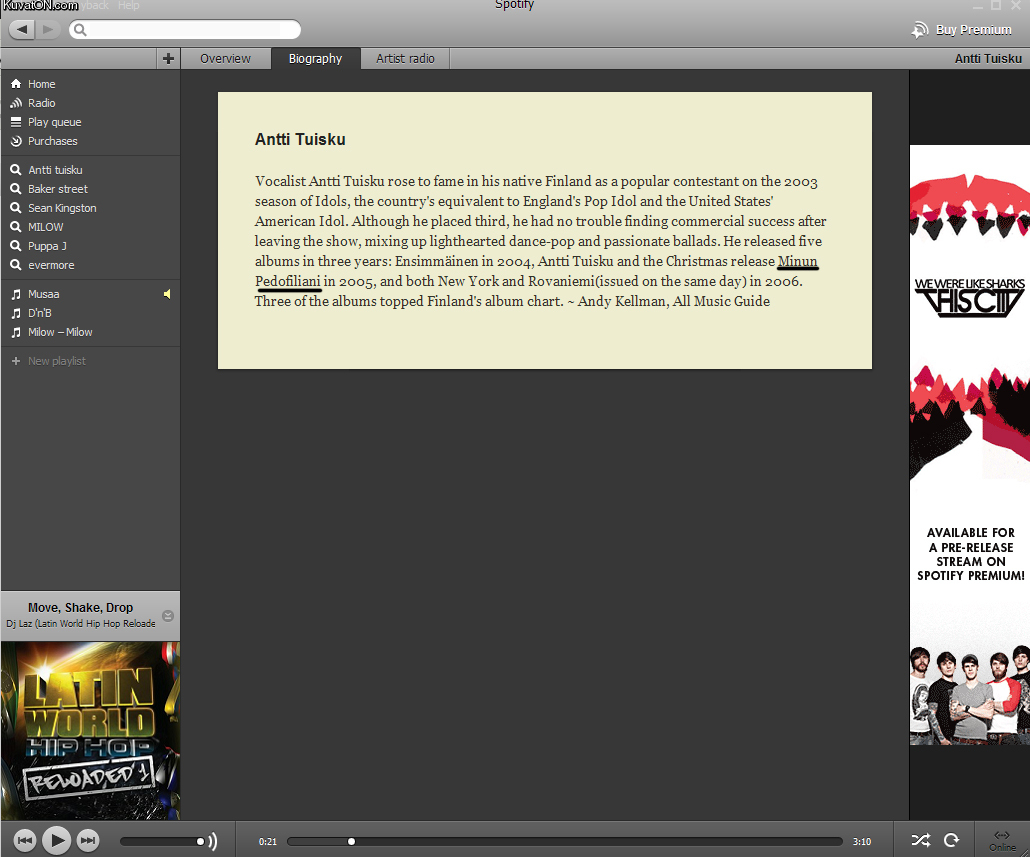Open the Sean Kingston saved search
This screenshot has width=1030, height=857.
62,208
